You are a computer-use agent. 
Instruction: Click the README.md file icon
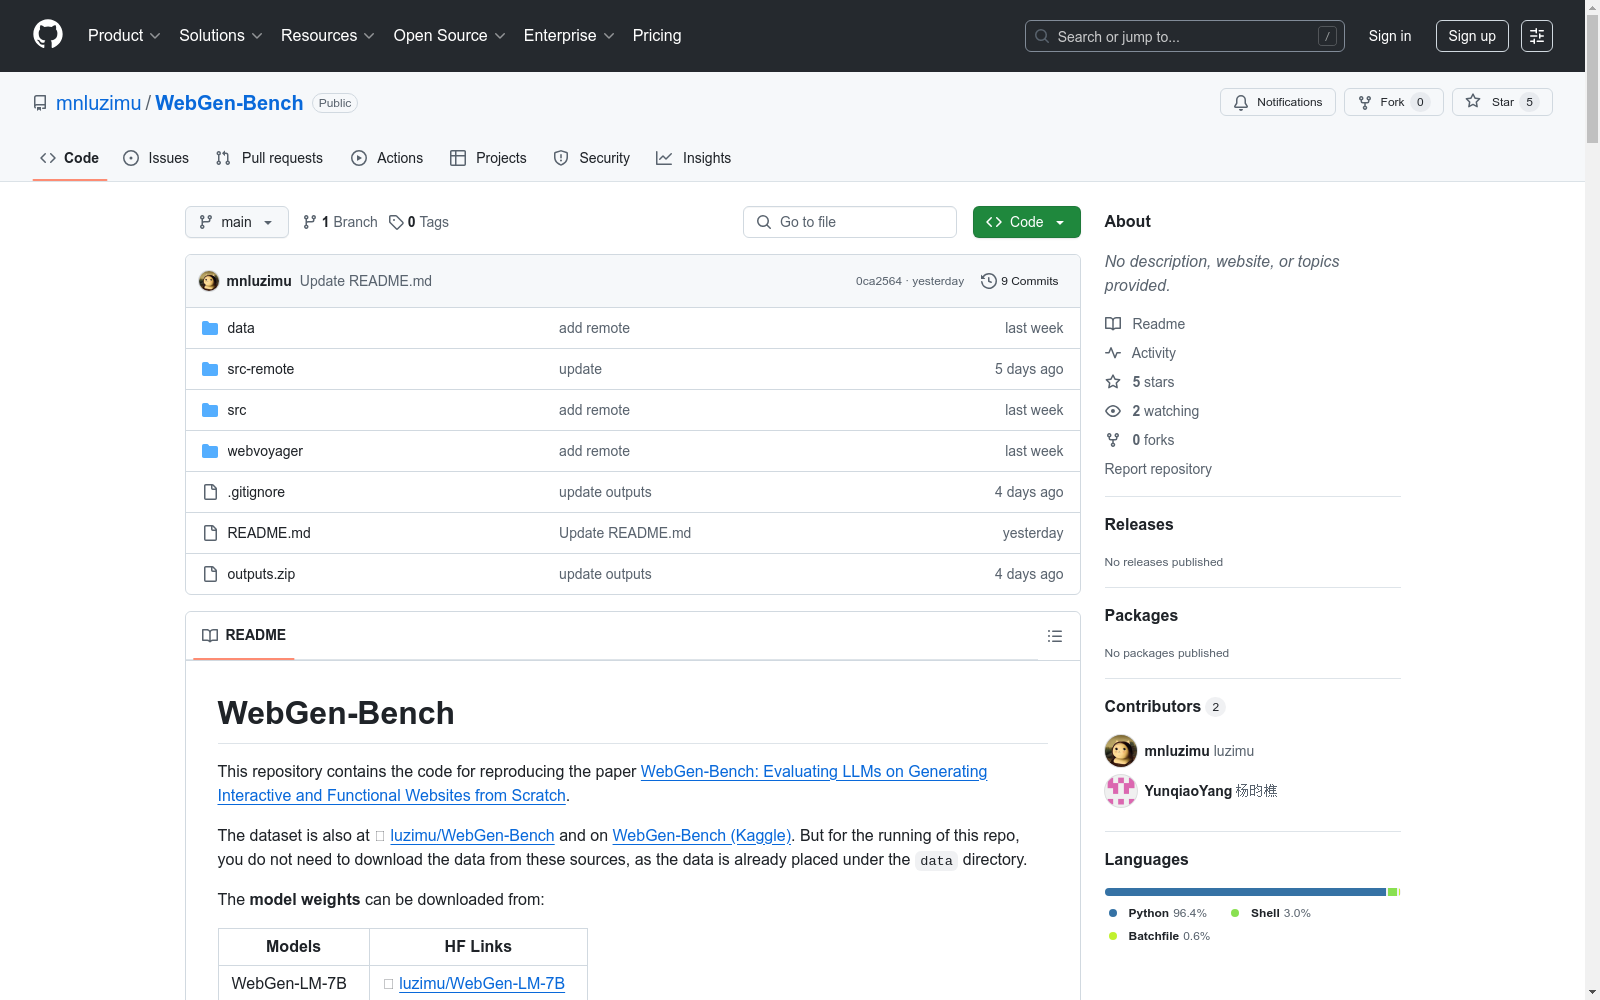(210, 533)
